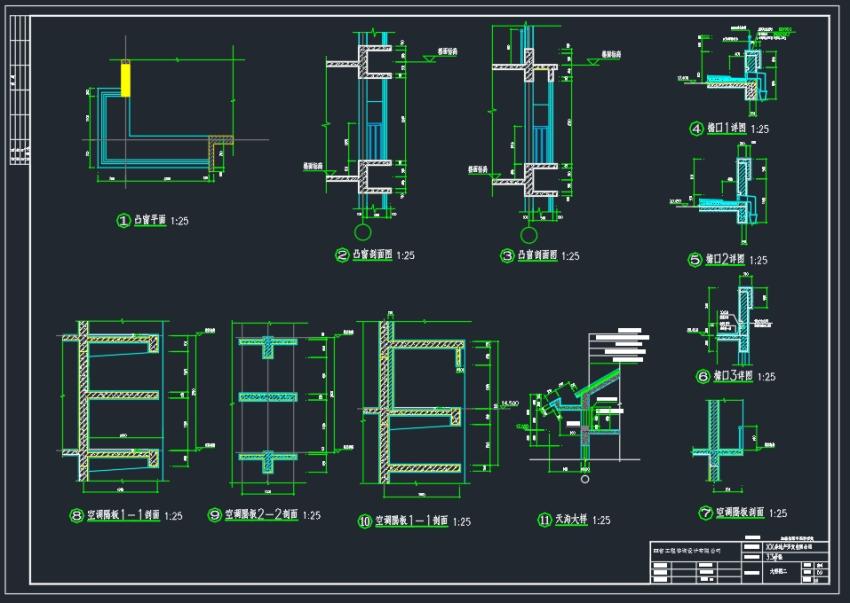Select the title 凸窗剖面图 of drawing 3

(537, 255)
